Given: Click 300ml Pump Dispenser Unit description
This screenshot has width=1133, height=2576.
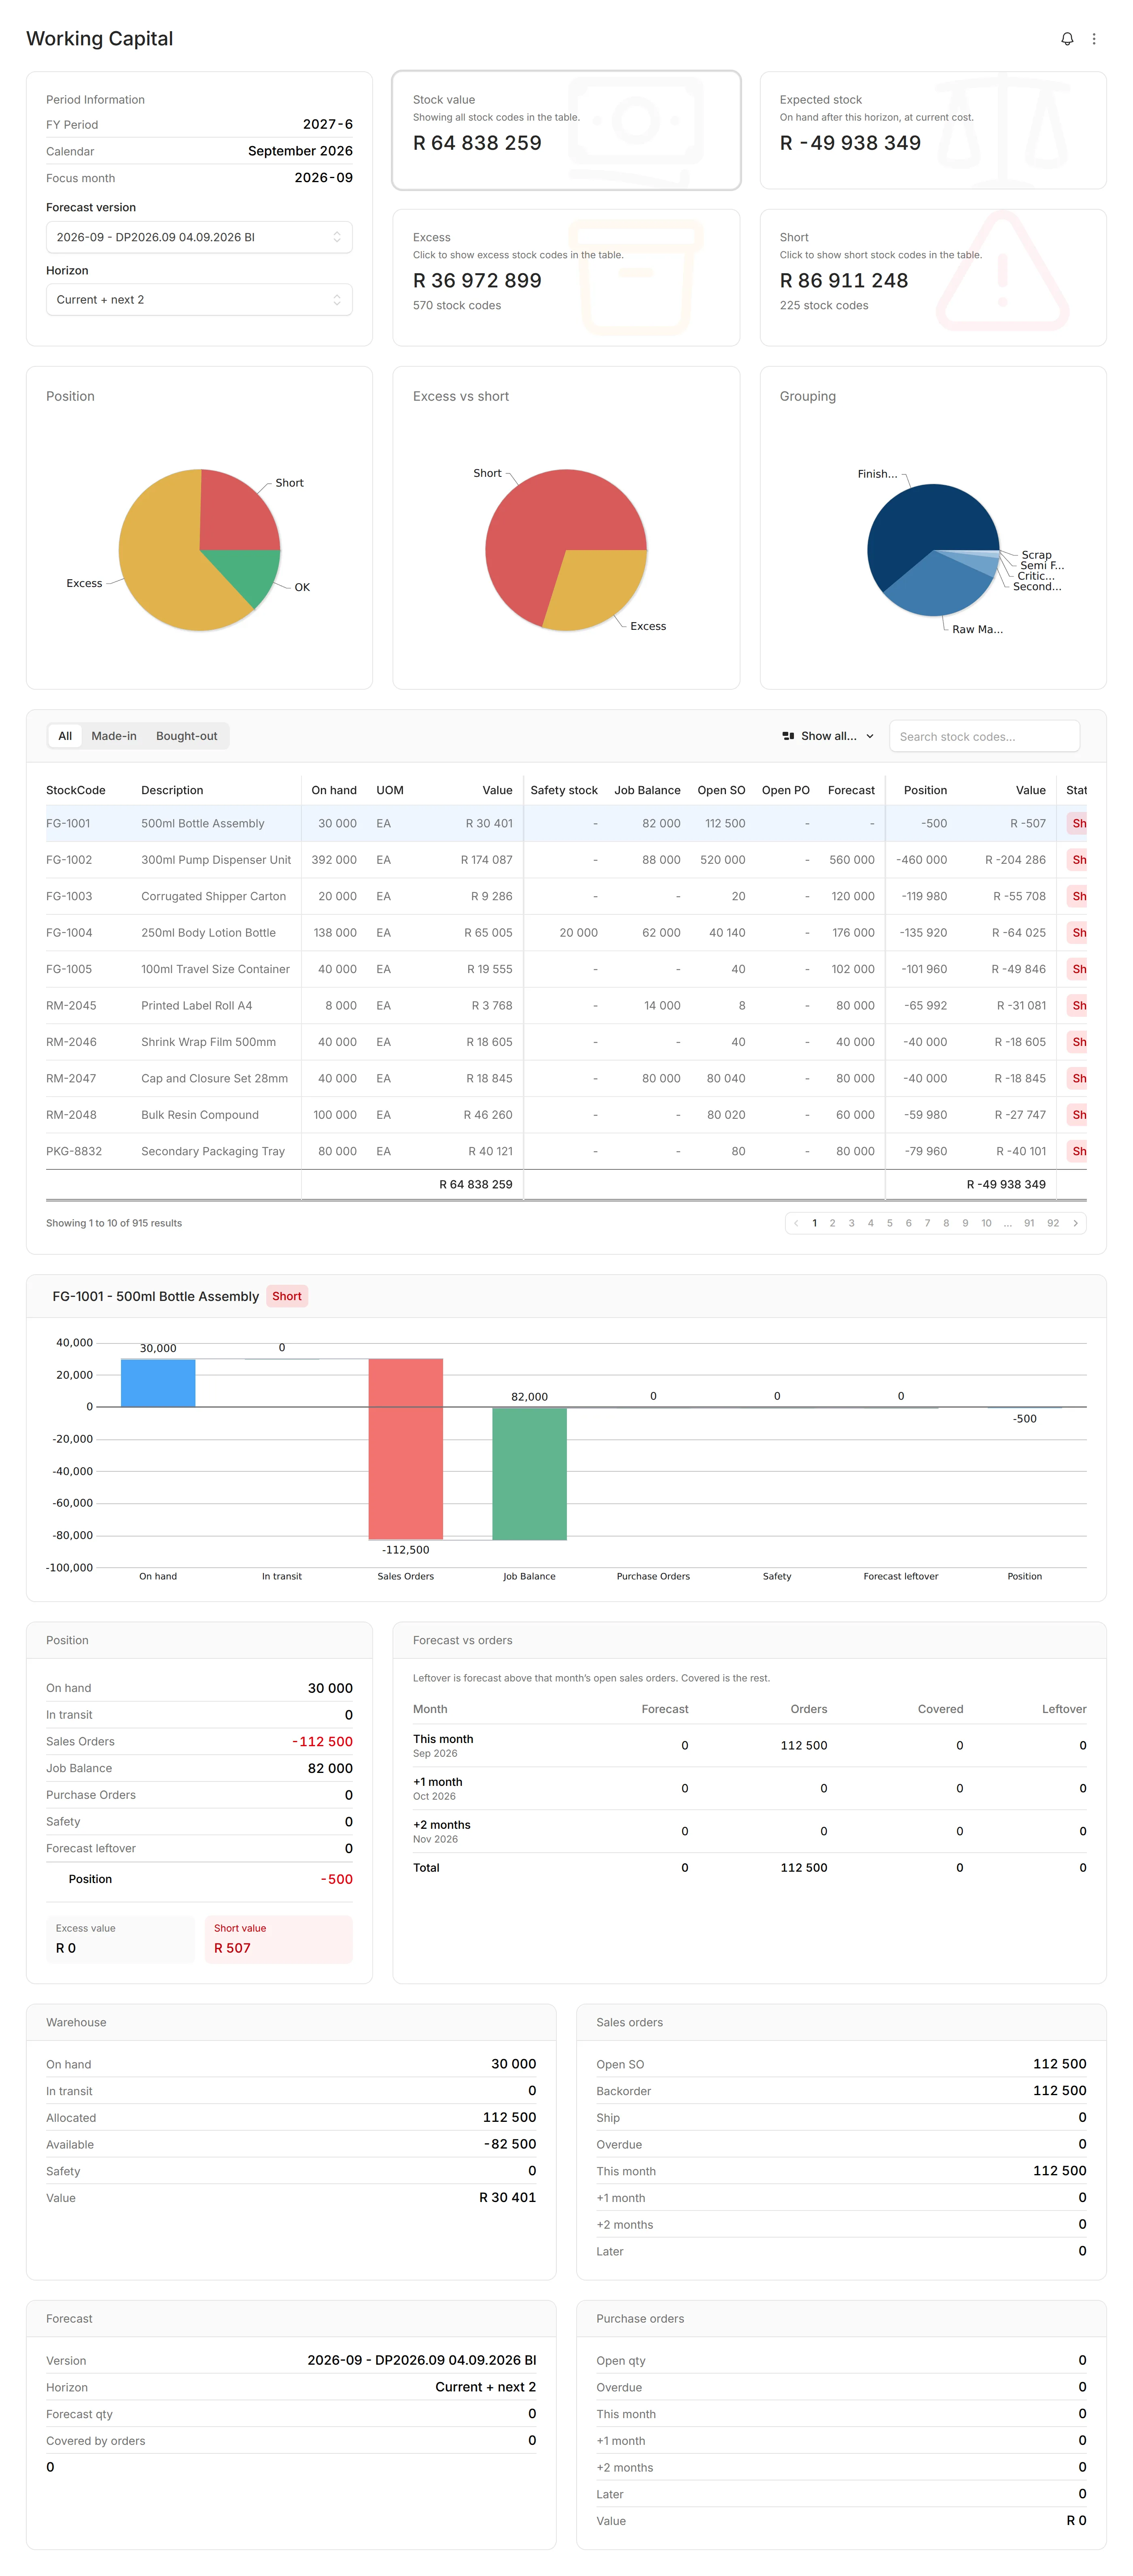Looking at the screenshot, I should [216, 860].
